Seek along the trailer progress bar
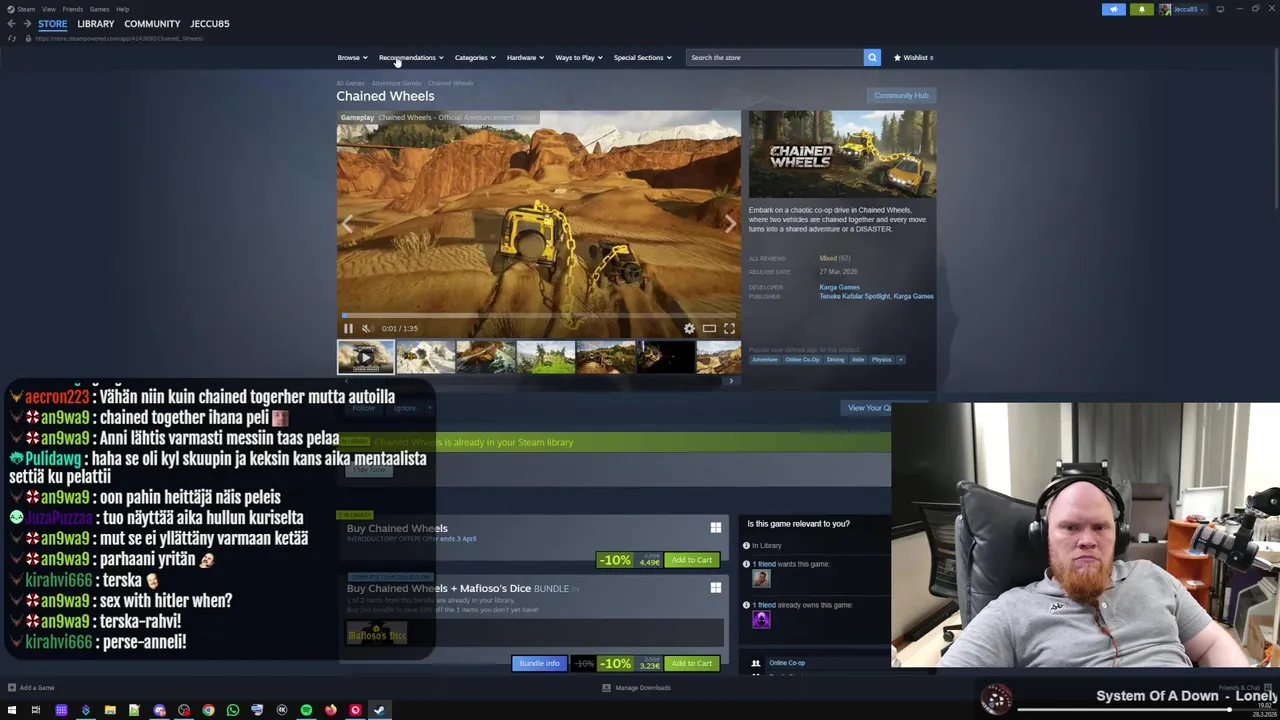 [538, 316]
